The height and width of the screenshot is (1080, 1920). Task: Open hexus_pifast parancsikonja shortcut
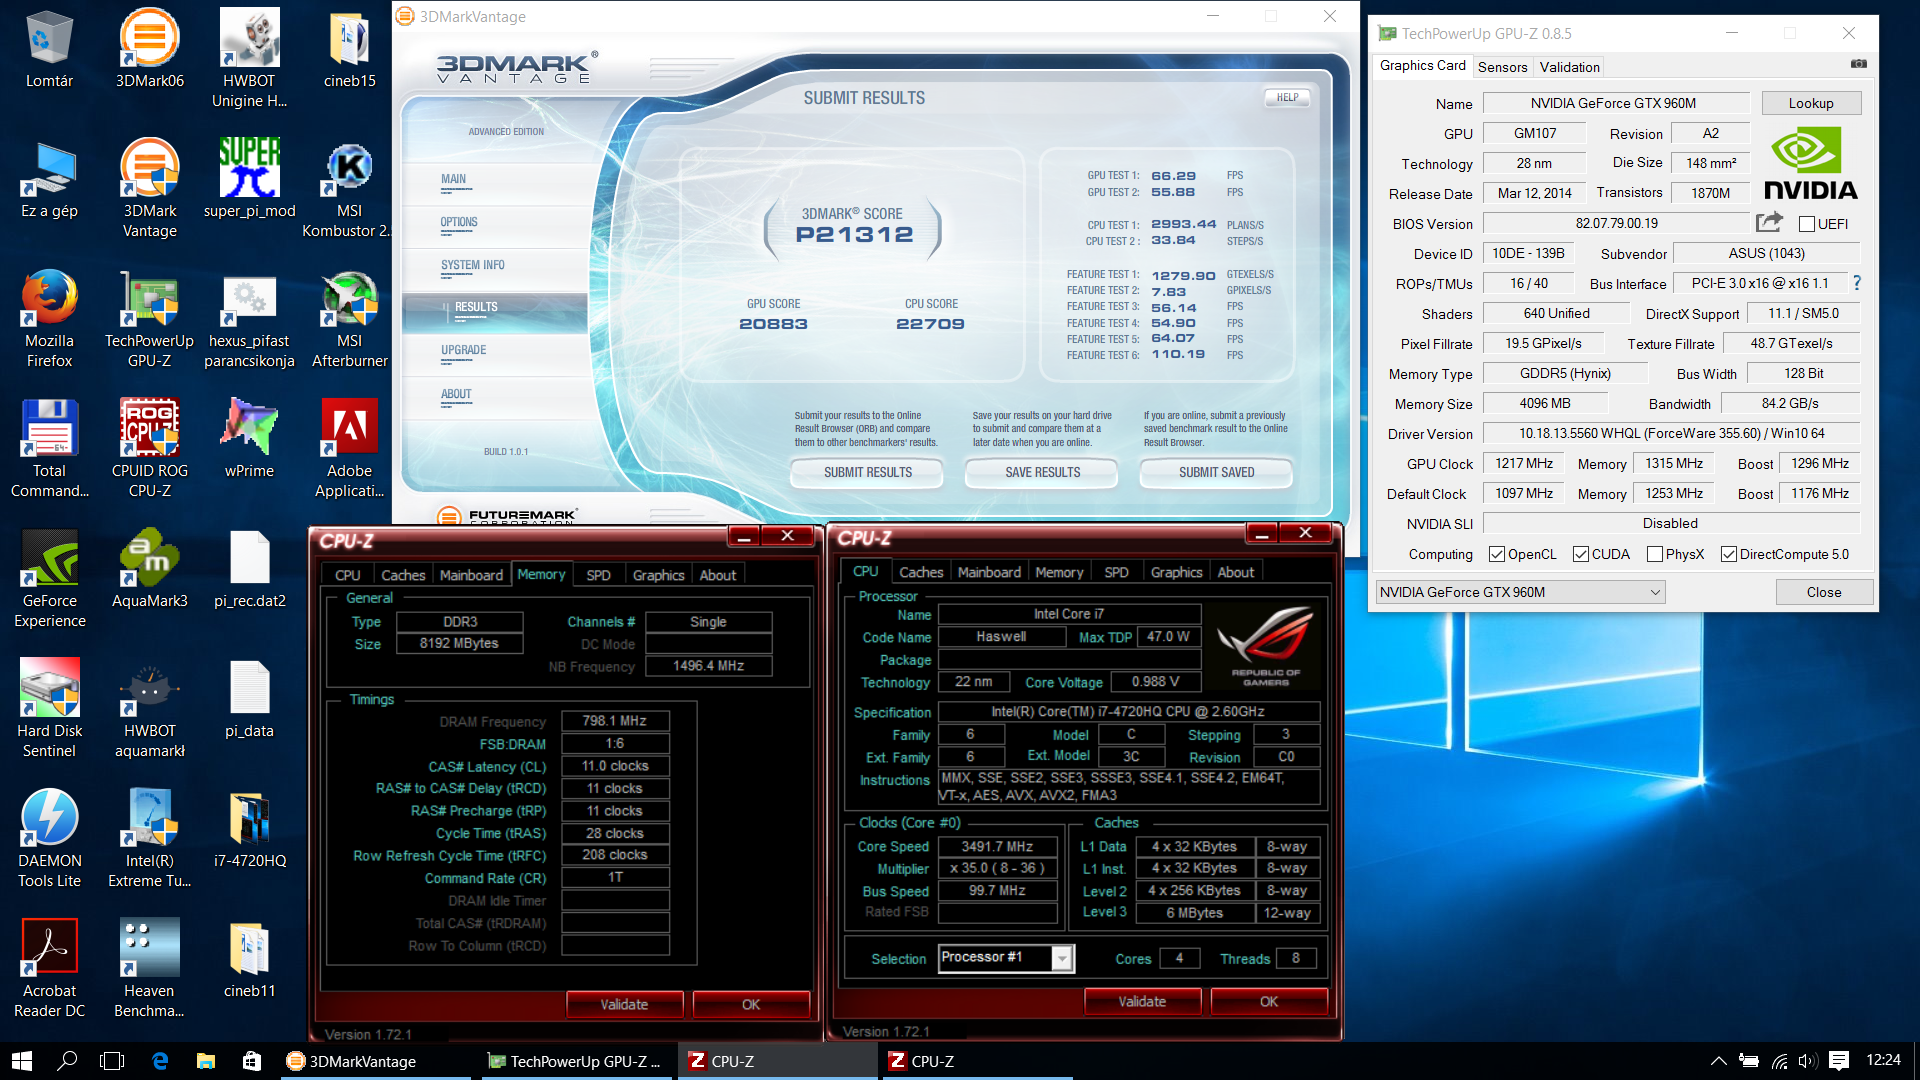pyautogui.click(x=249, y=318)
